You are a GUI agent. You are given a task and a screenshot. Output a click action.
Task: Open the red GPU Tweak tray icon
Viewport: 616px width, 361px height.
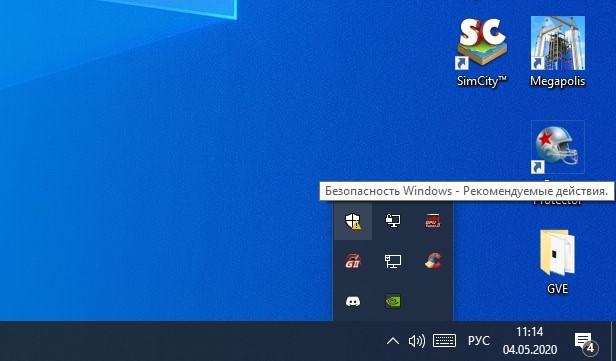(433, 221)
